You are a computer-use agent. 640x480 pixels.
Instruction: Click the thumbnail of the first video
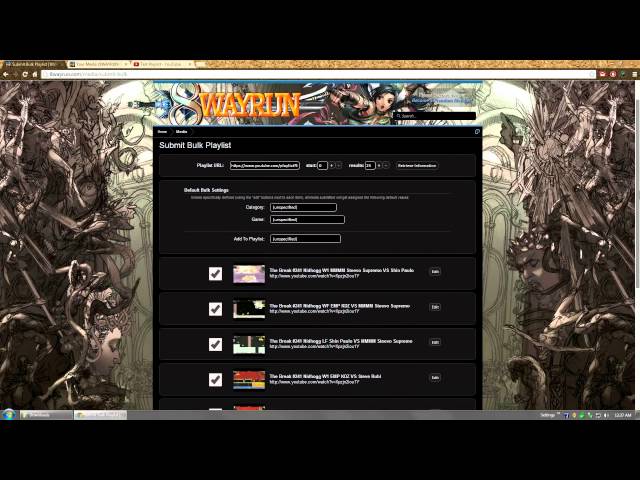click(249, 274)
